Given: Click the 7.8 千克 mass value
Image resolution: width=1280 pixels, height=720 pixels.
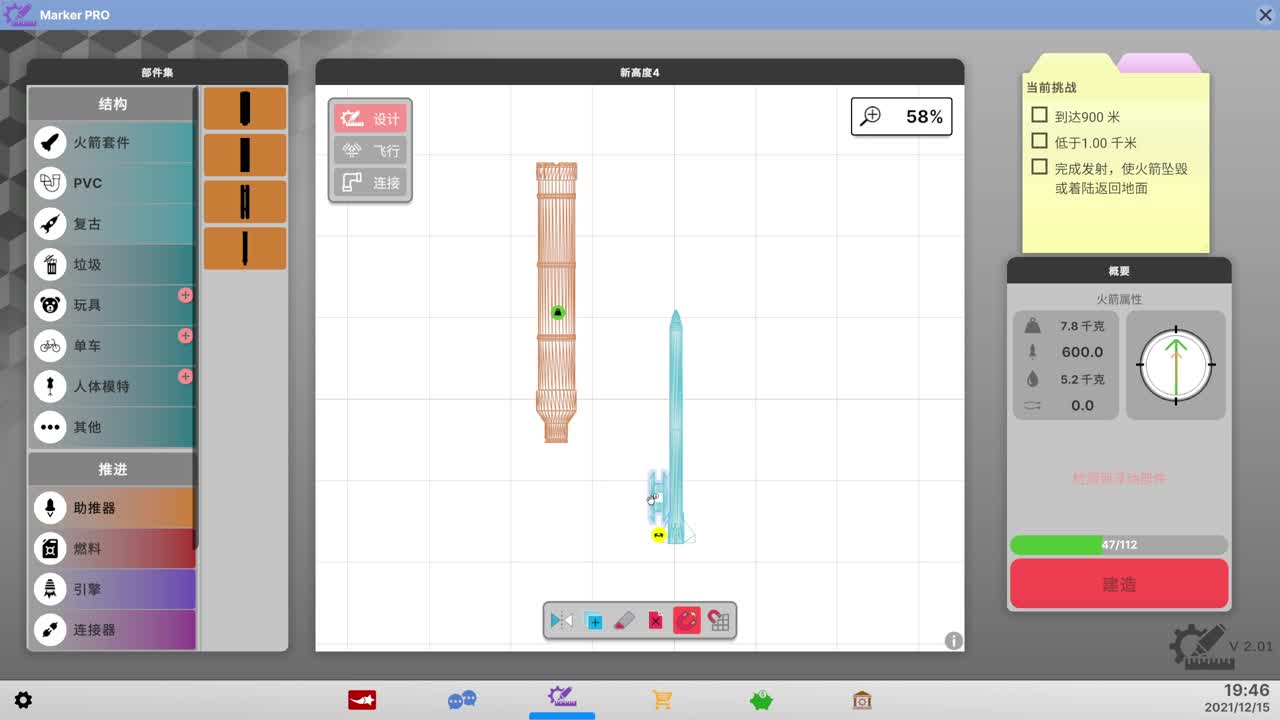Looking at the screenshot, I should coord(1082,326).
